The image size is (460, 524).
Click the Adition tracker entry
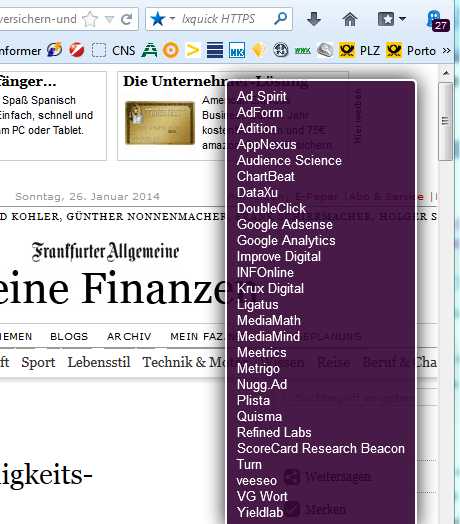point(256,128)
